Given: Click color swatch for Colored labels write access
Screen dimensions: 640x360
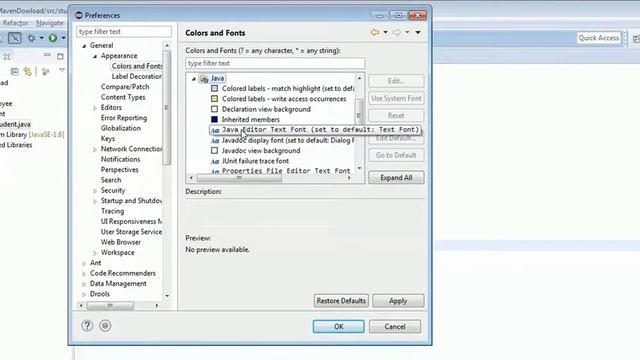Looking at the screenshot, I should (x=214, y=99).
